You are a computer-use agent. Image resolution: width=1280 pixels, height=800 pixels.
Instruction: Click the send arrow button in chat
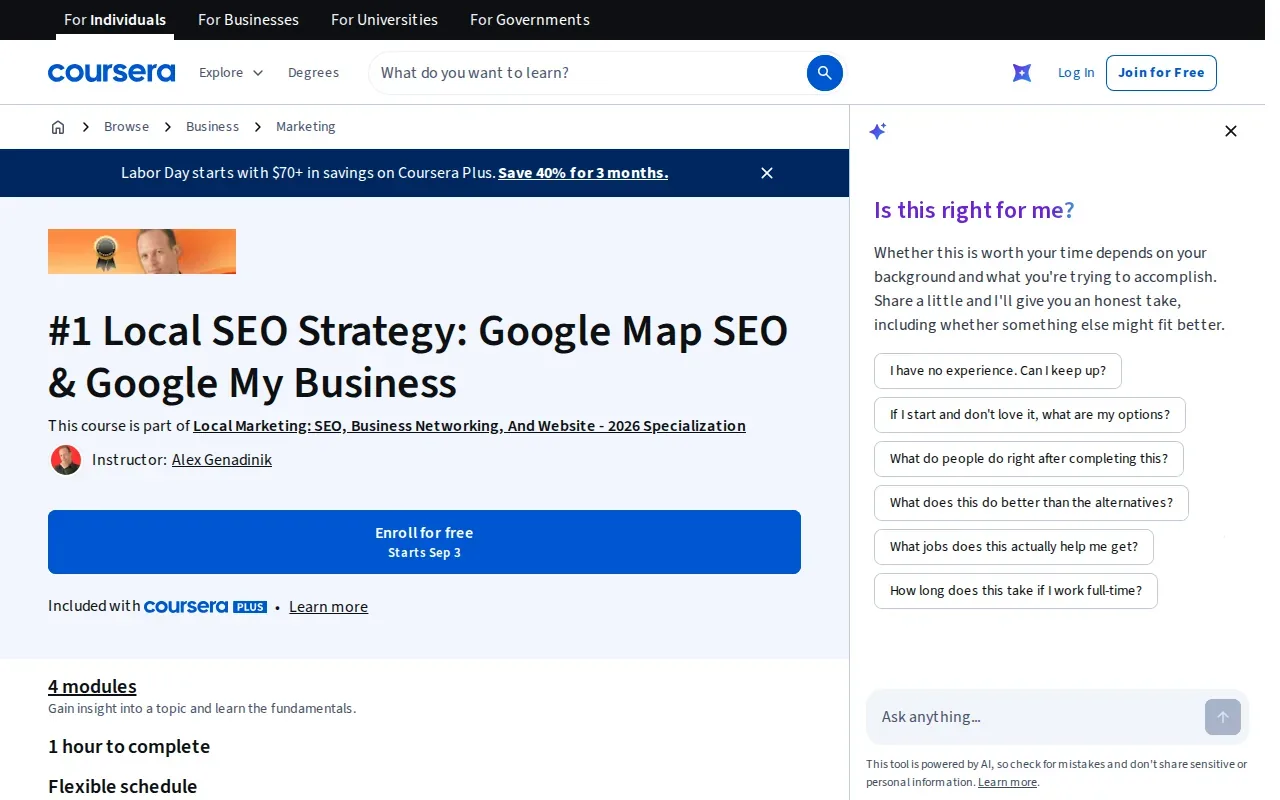1223,717
